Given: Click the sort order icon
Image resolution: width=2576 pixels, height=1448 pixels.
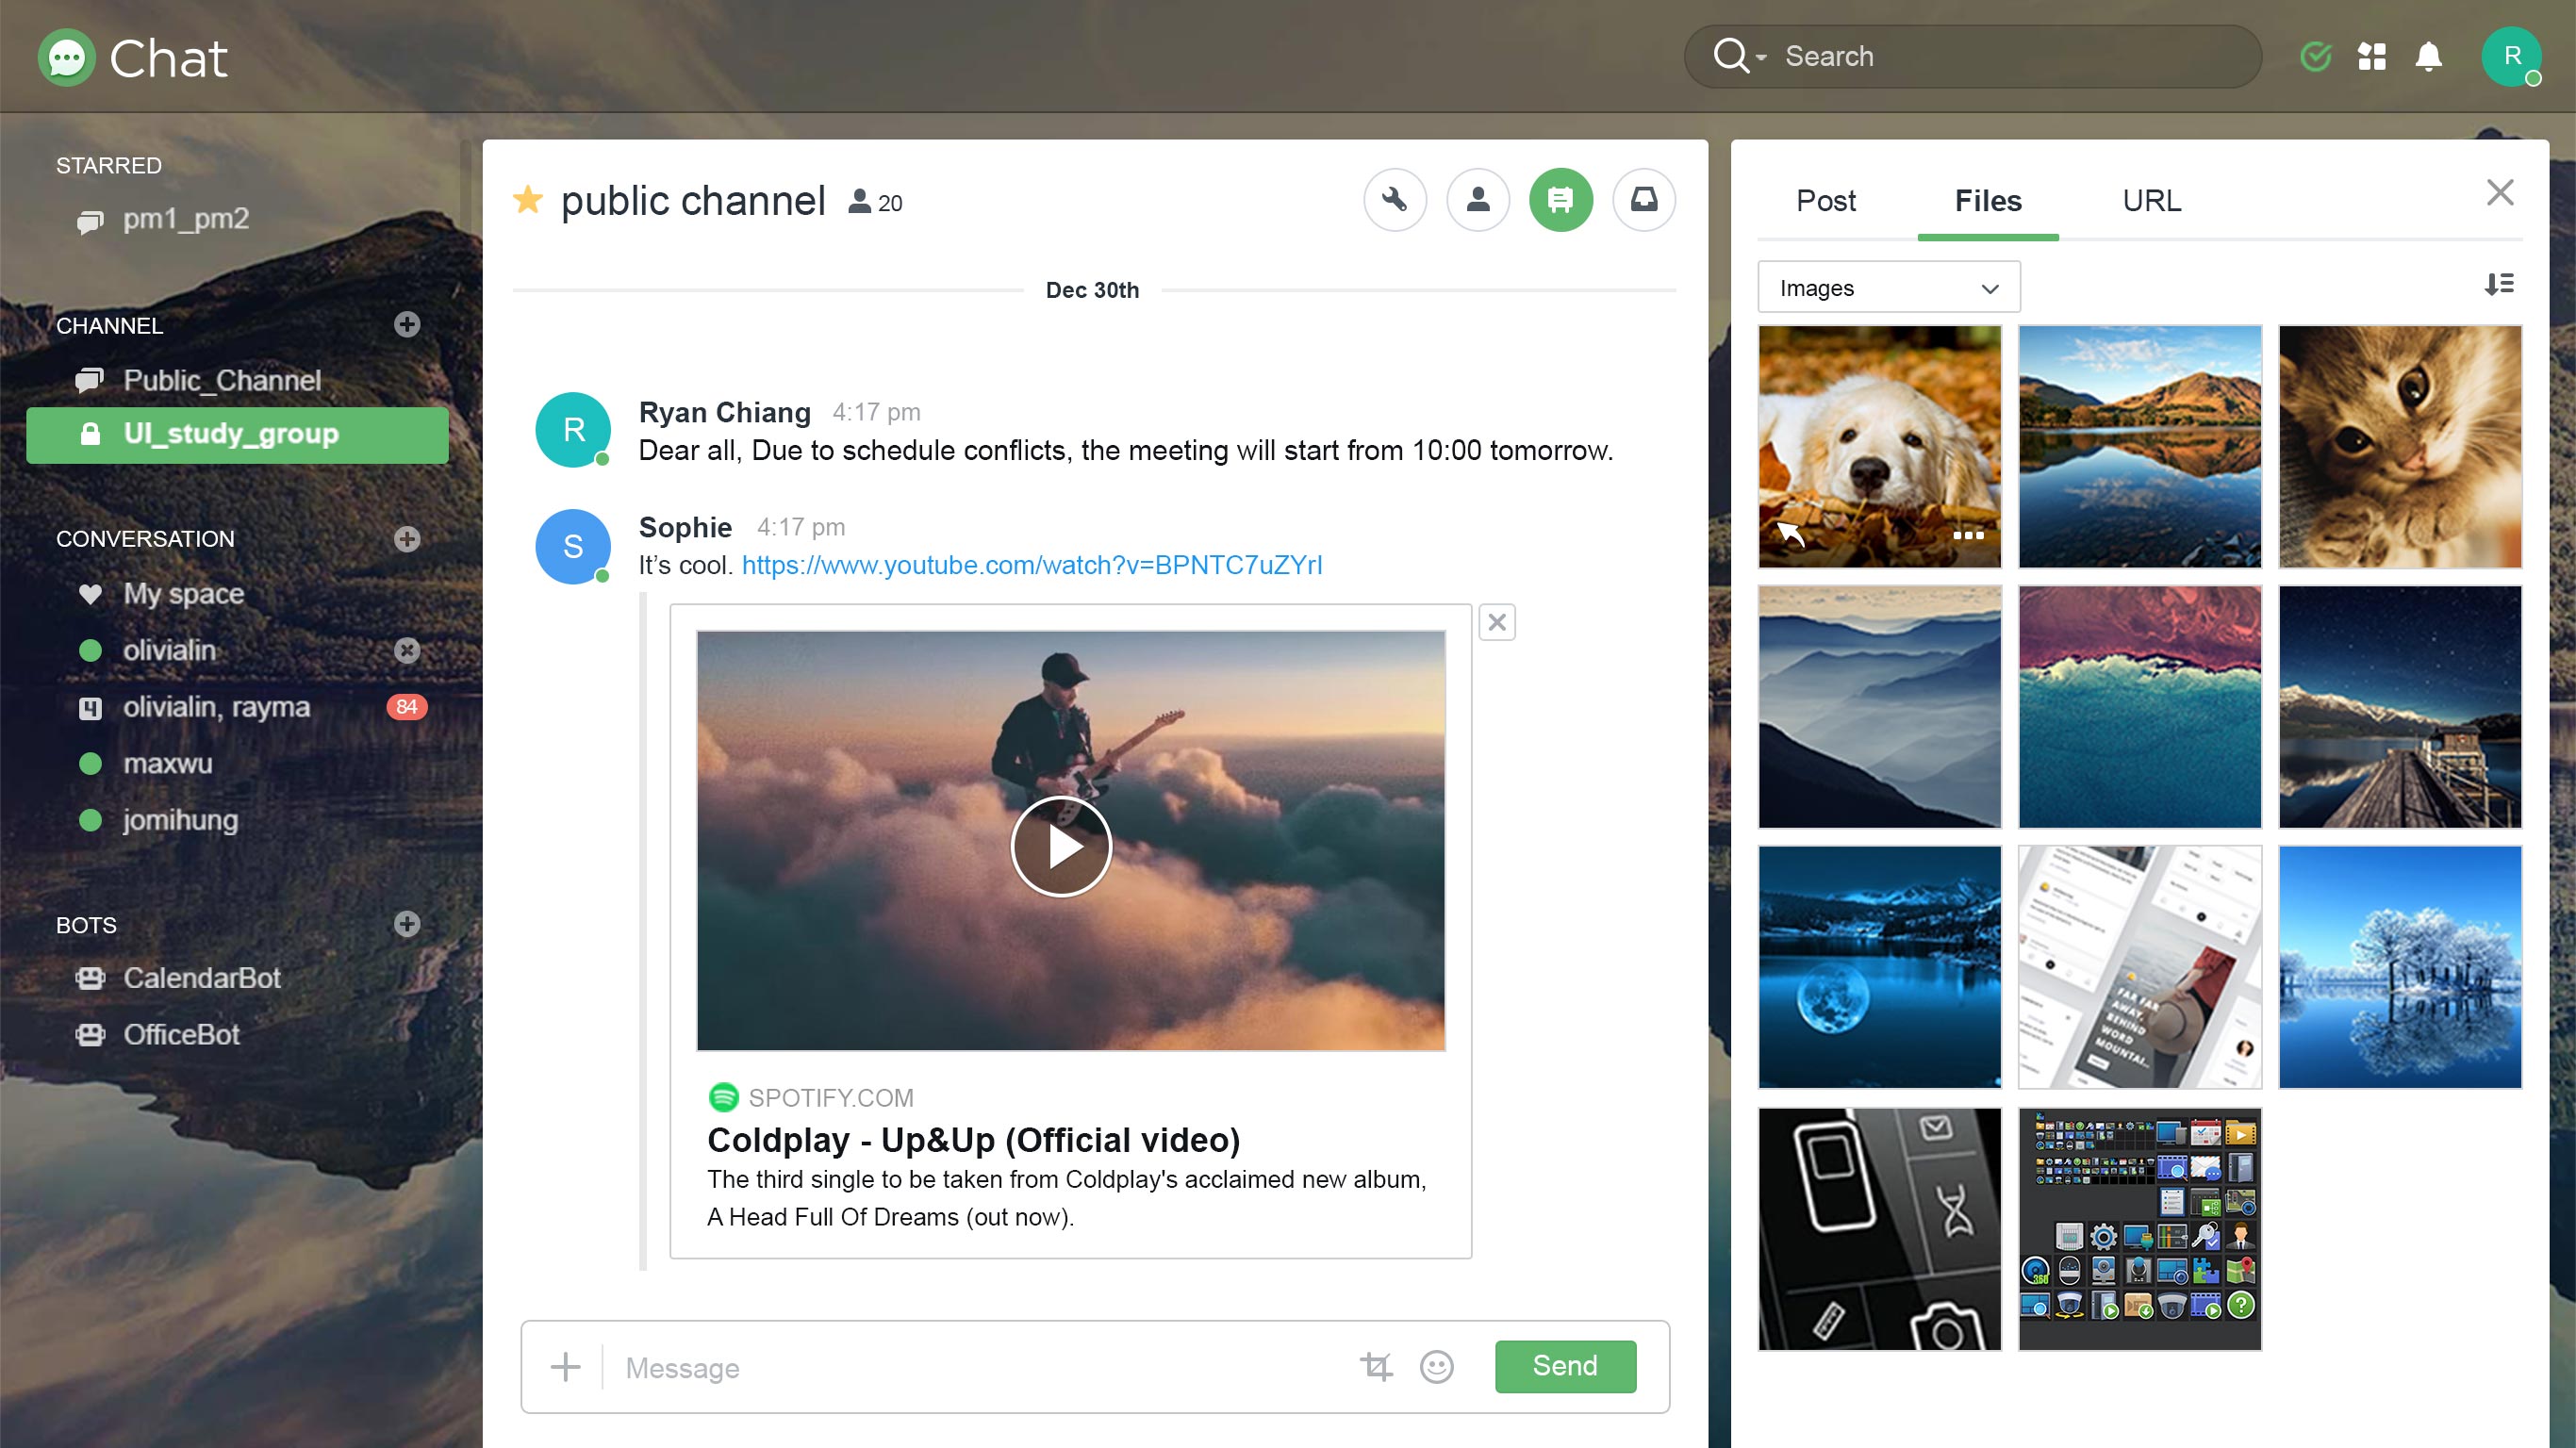Looking at the screenshot, I should [2498, 284].
